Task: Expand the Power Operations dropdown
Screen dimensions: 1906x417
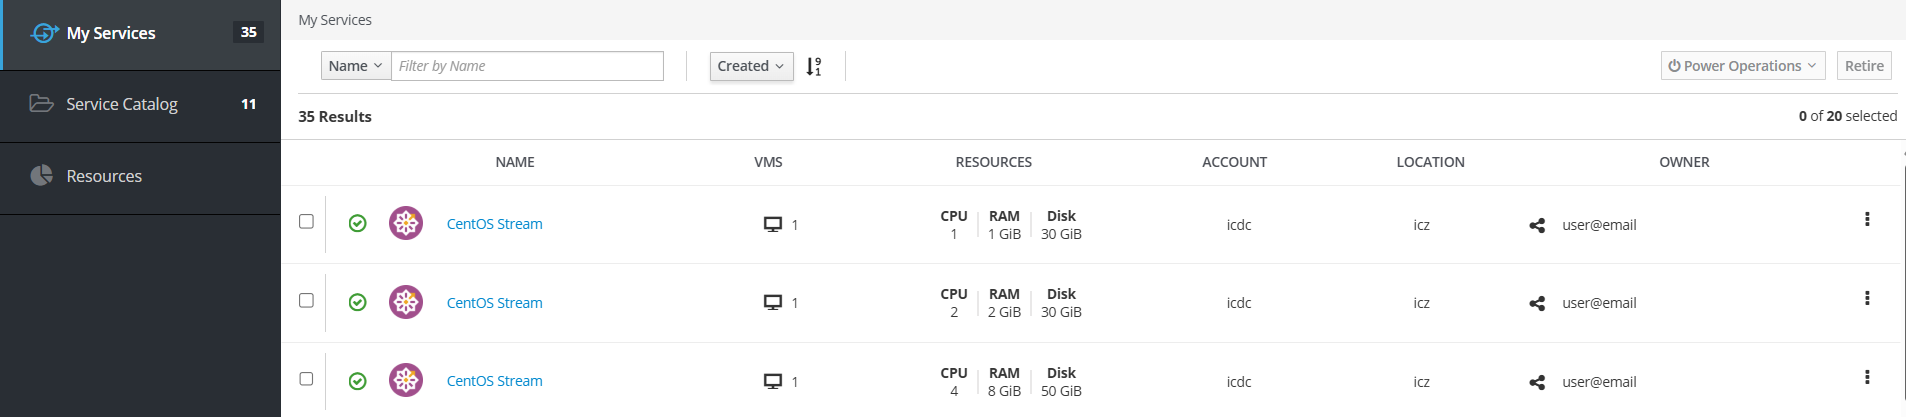Action: point(1743,66)
